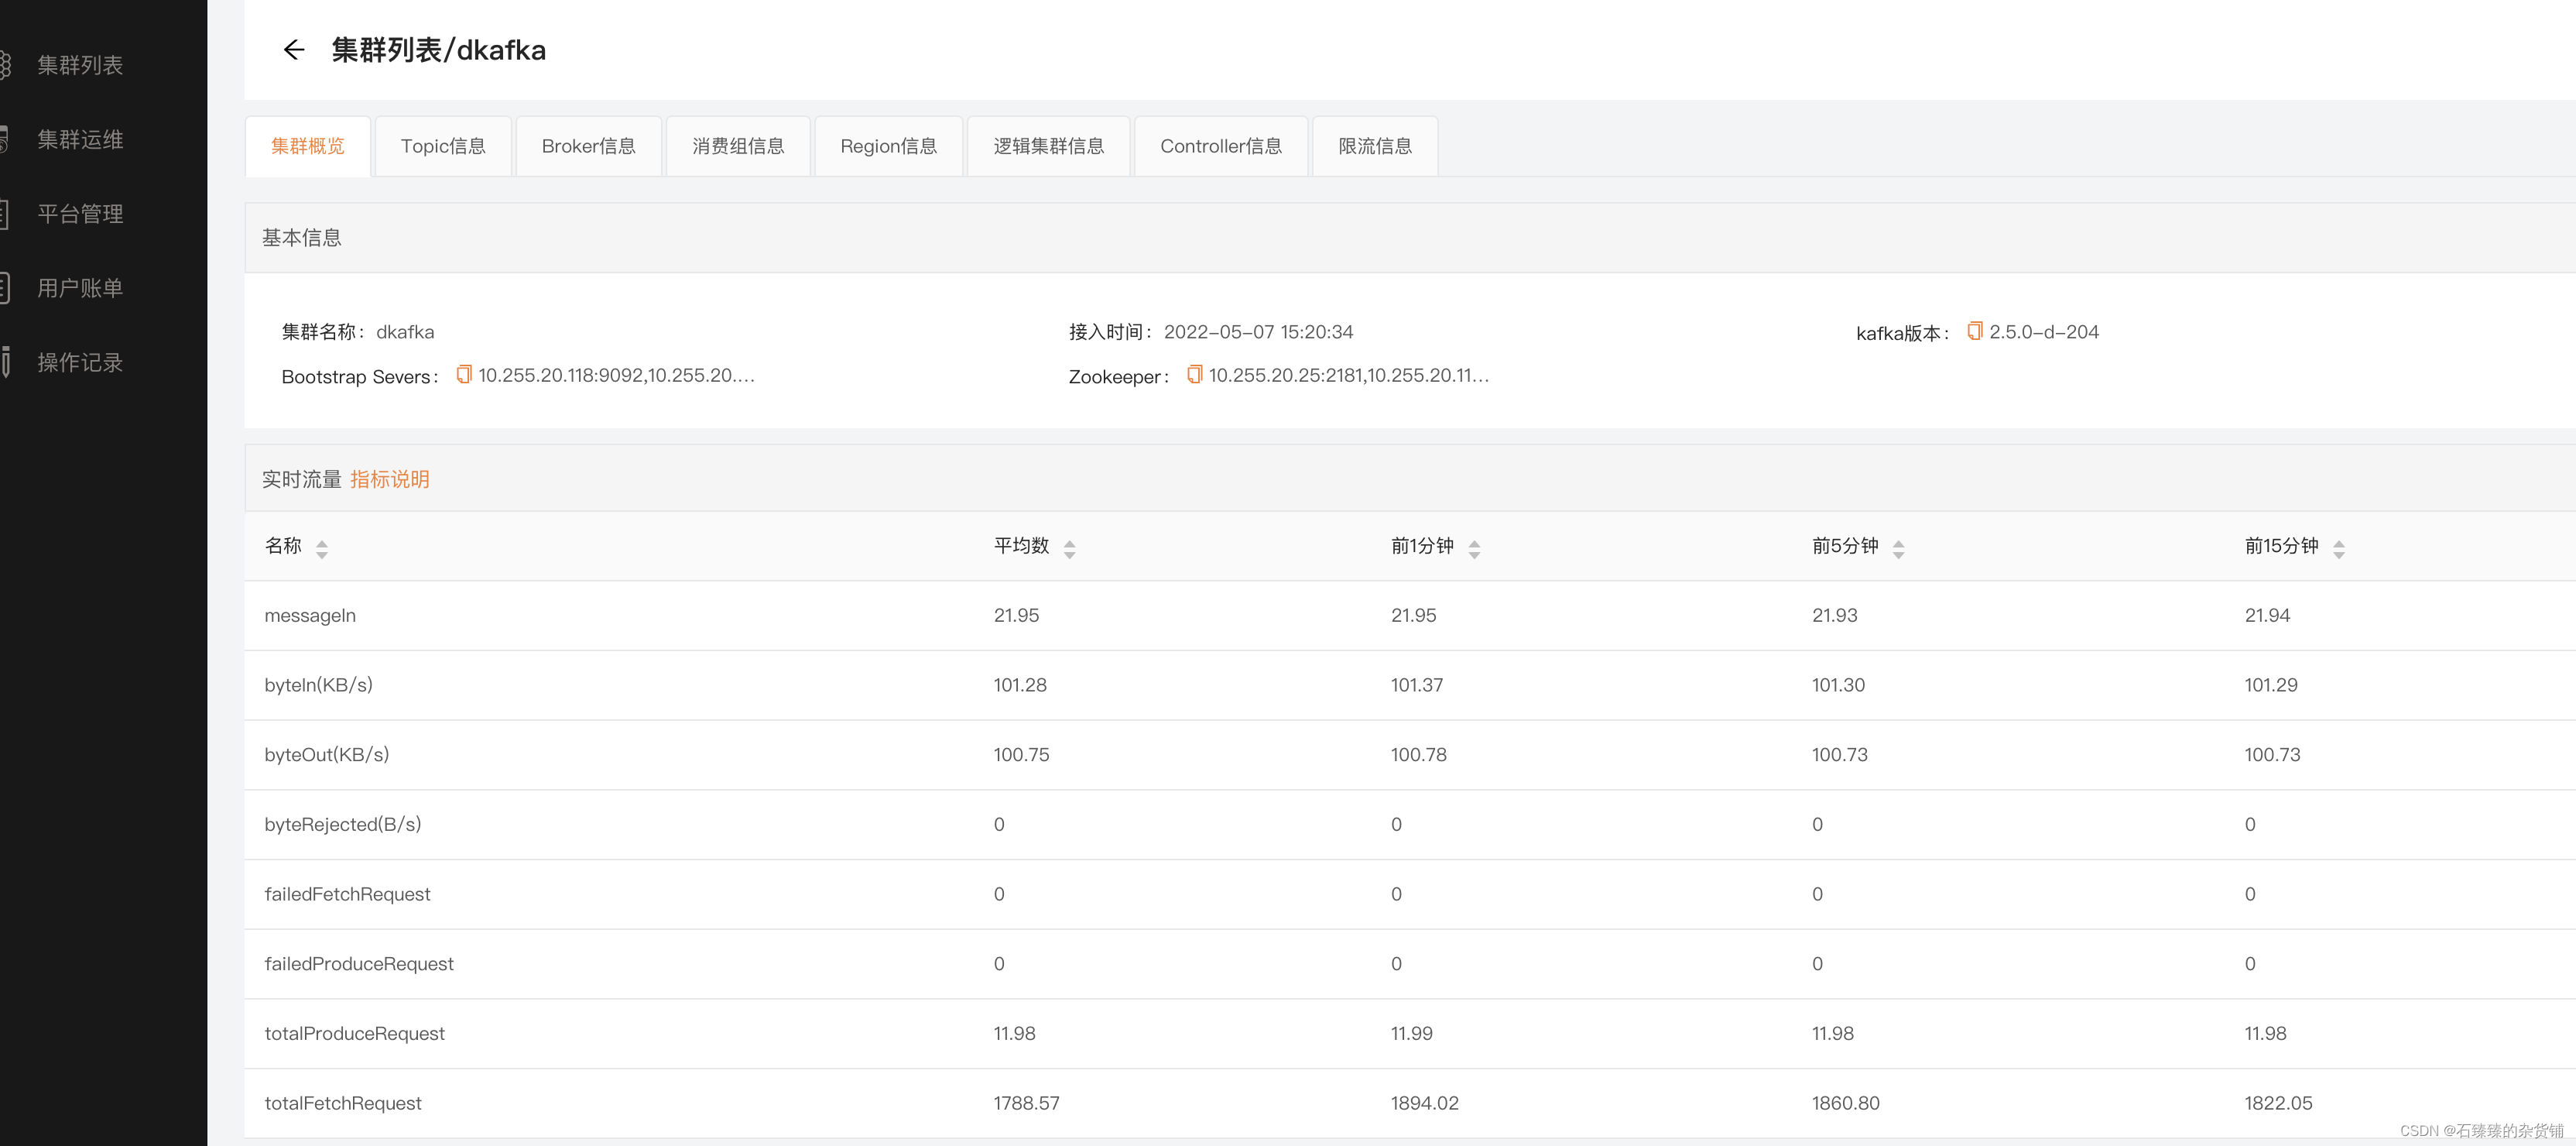Switch to the 消费组信息 tab
Viewport: 2576px width, 1146px height.
pyautogui.click(x=738, y=146)
